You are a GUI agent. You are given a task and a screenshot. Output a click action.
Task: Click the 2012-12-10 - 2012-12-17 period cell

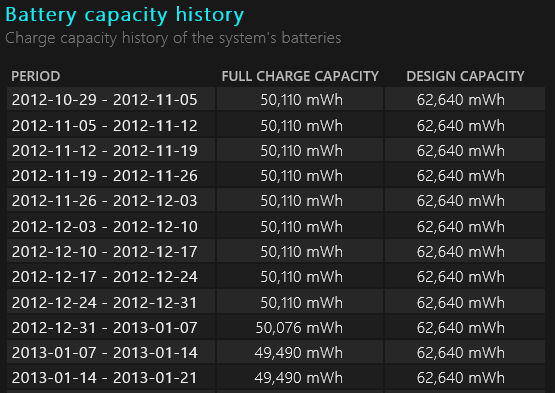[111, 252]
